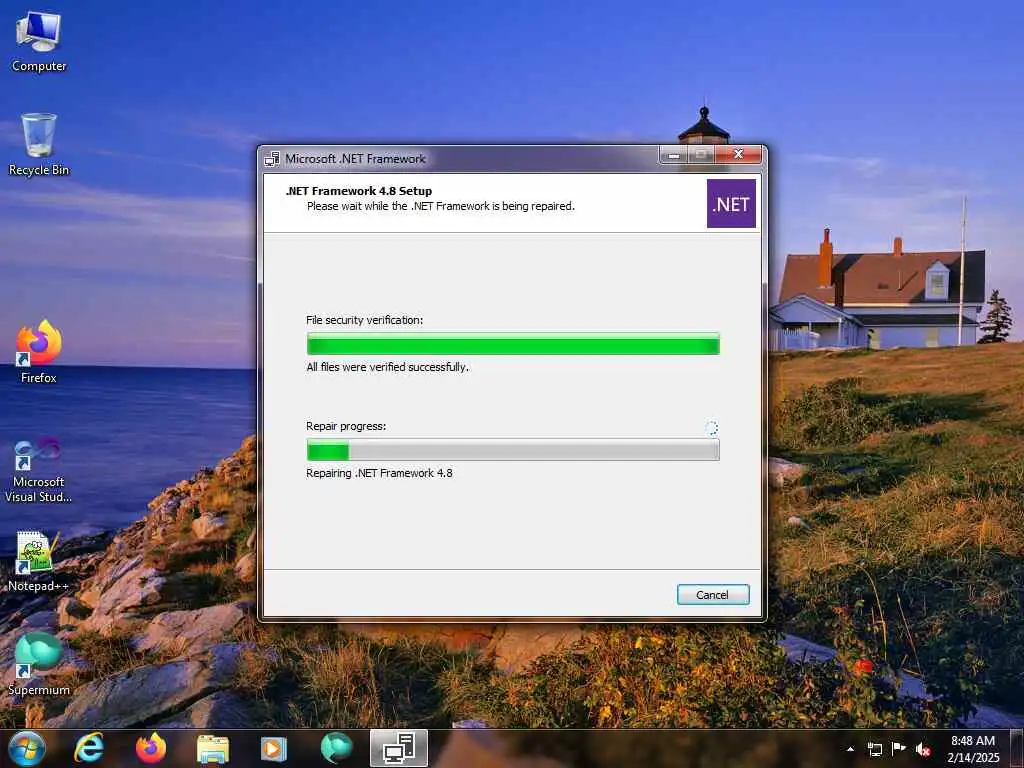Switch to the .NET setup taskbar button
The width and height of the screenshot is (1024, 768).
[x=399, y=748]
